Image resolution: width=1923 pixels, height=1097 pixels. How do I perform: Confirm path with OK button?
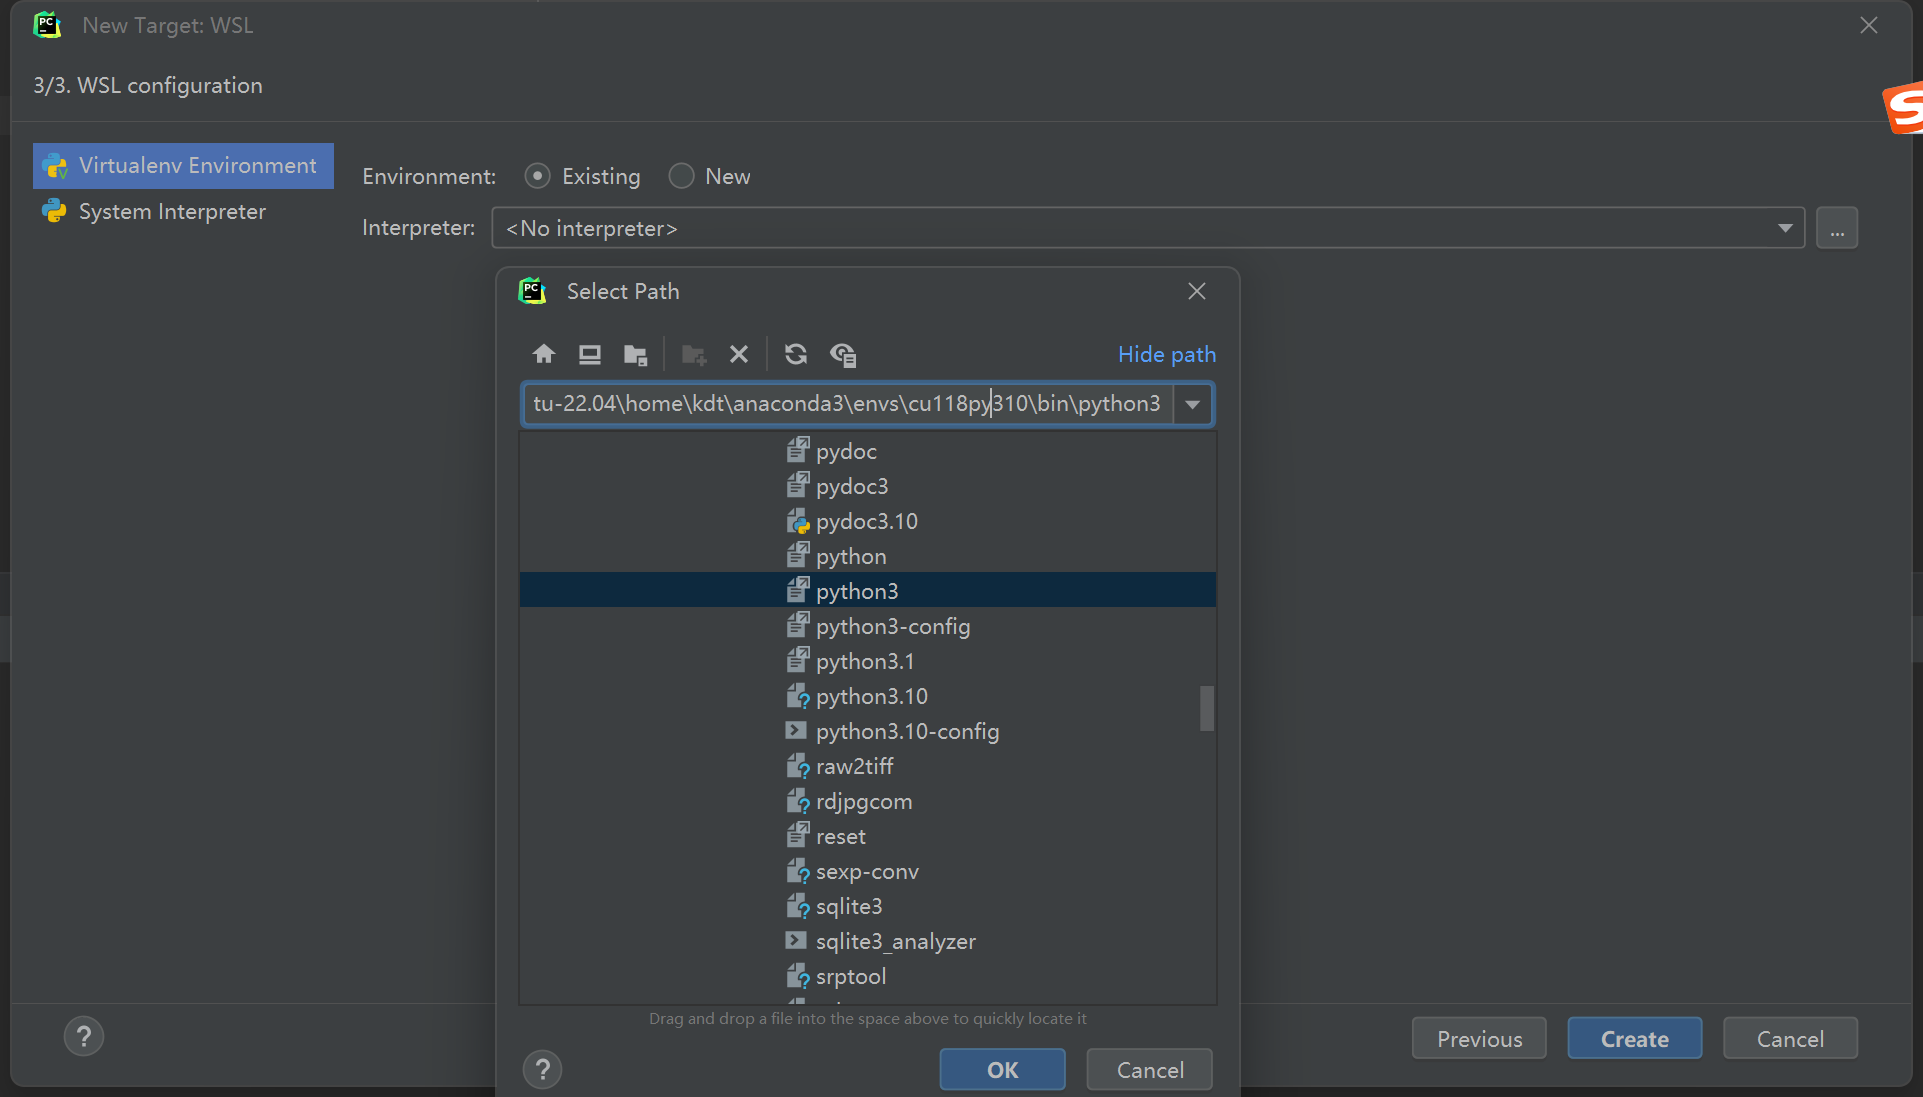click(x=1002, y=1070)
